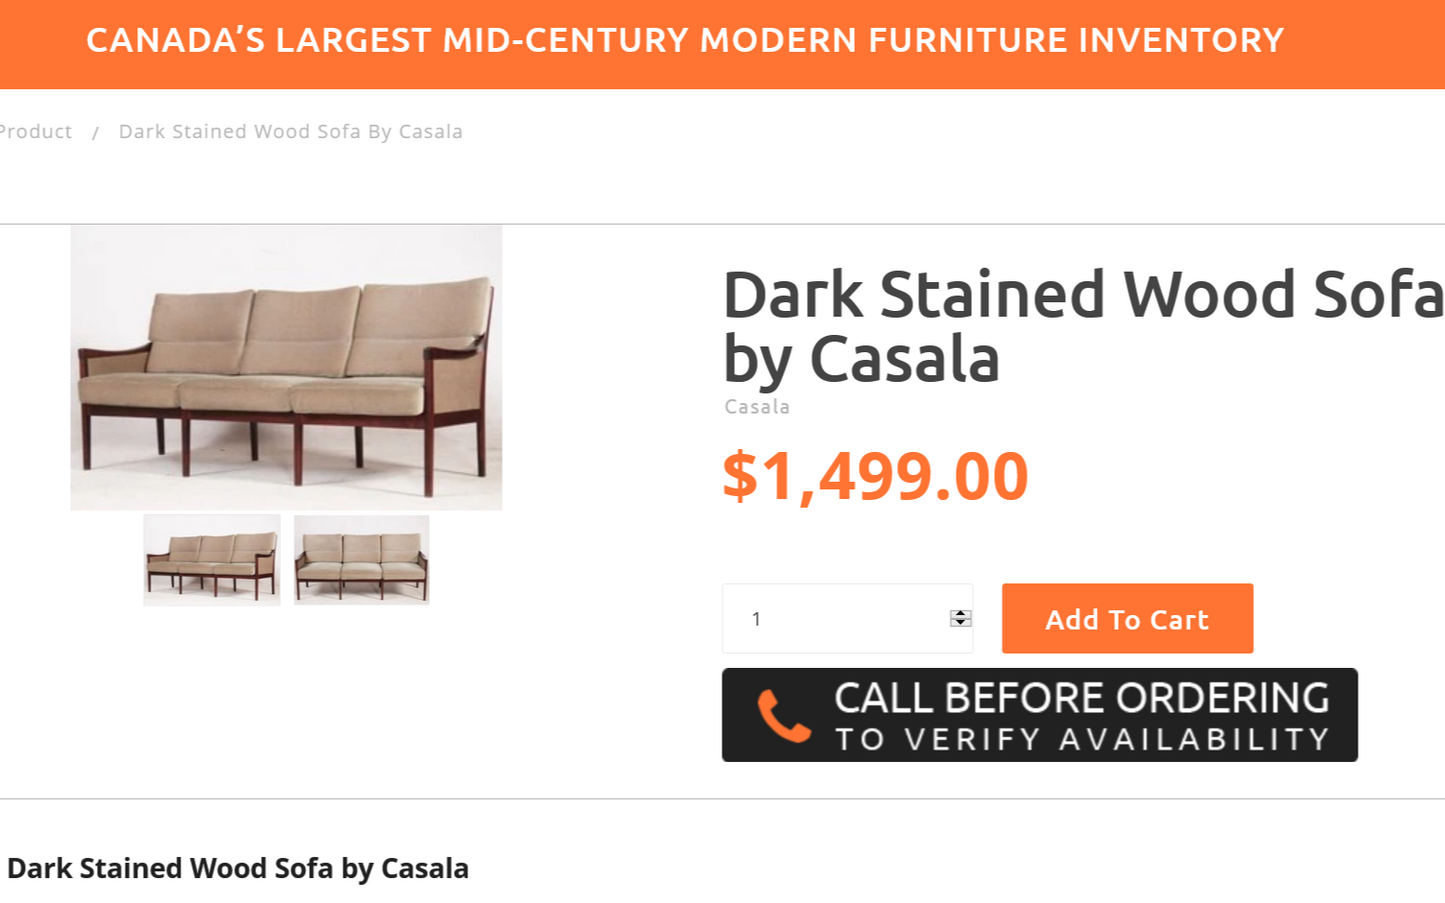Click the breadcrumb slash separator
Screen dimensions: 1445x903
click(95, 133)
